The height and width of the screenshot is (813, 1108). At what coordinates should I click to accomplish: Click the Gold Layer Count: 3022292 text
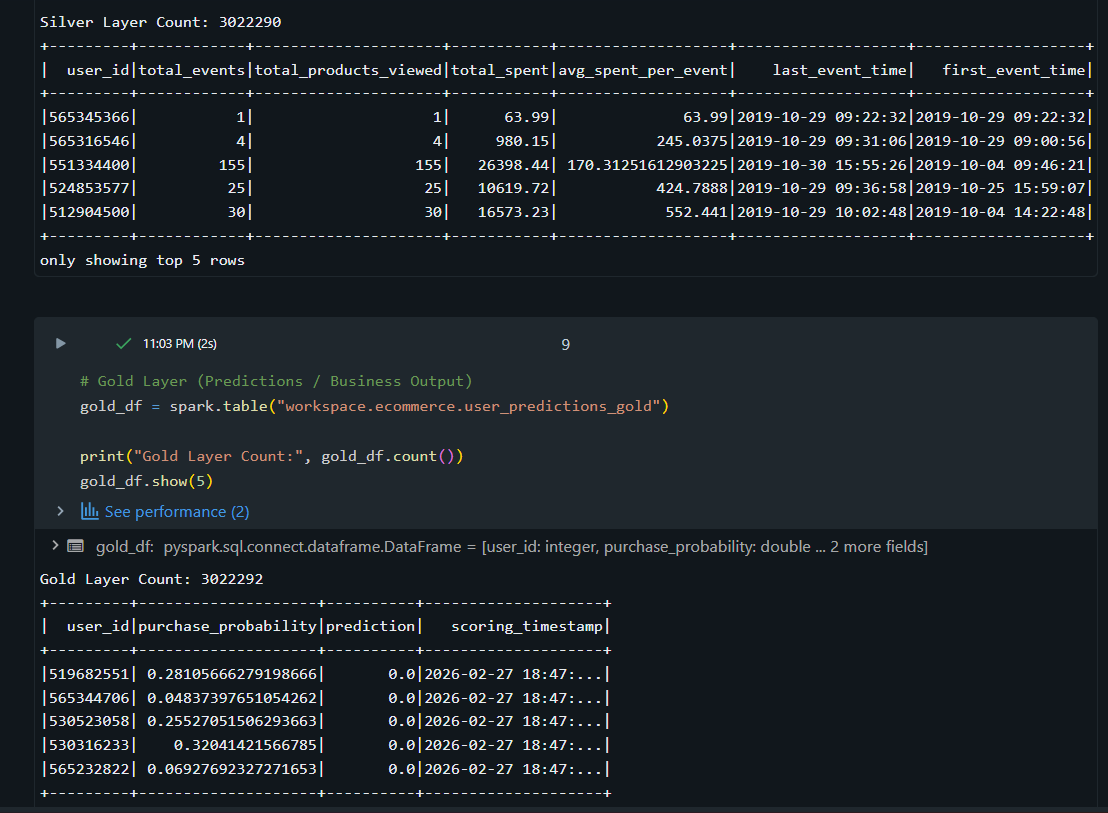pyautogui.click(x=151, y=579)
